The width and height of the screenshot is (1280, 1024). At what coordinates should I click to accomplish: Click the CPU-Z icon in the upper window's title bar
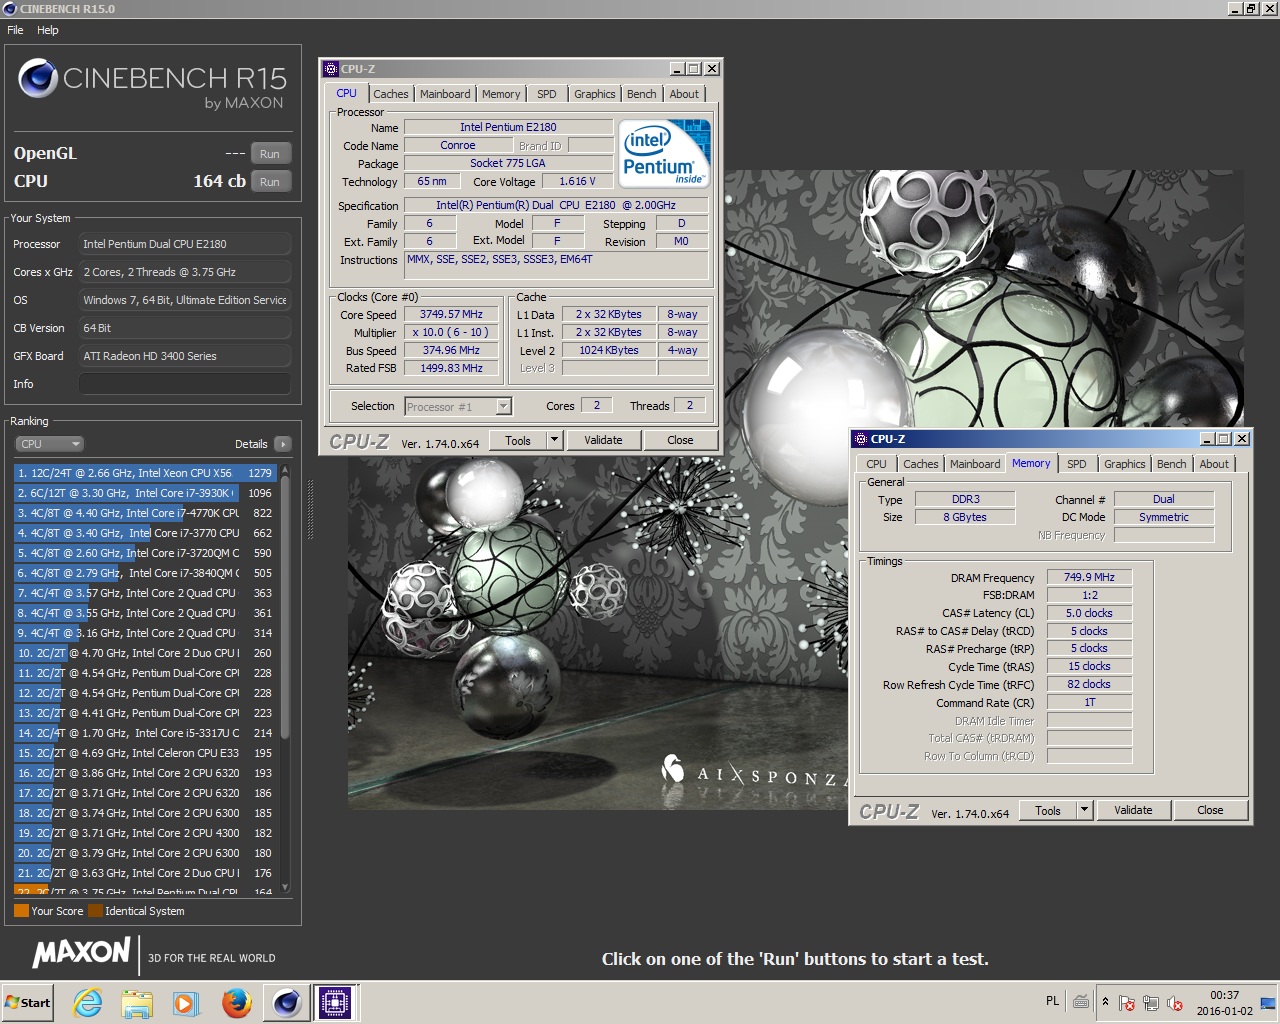331,69
